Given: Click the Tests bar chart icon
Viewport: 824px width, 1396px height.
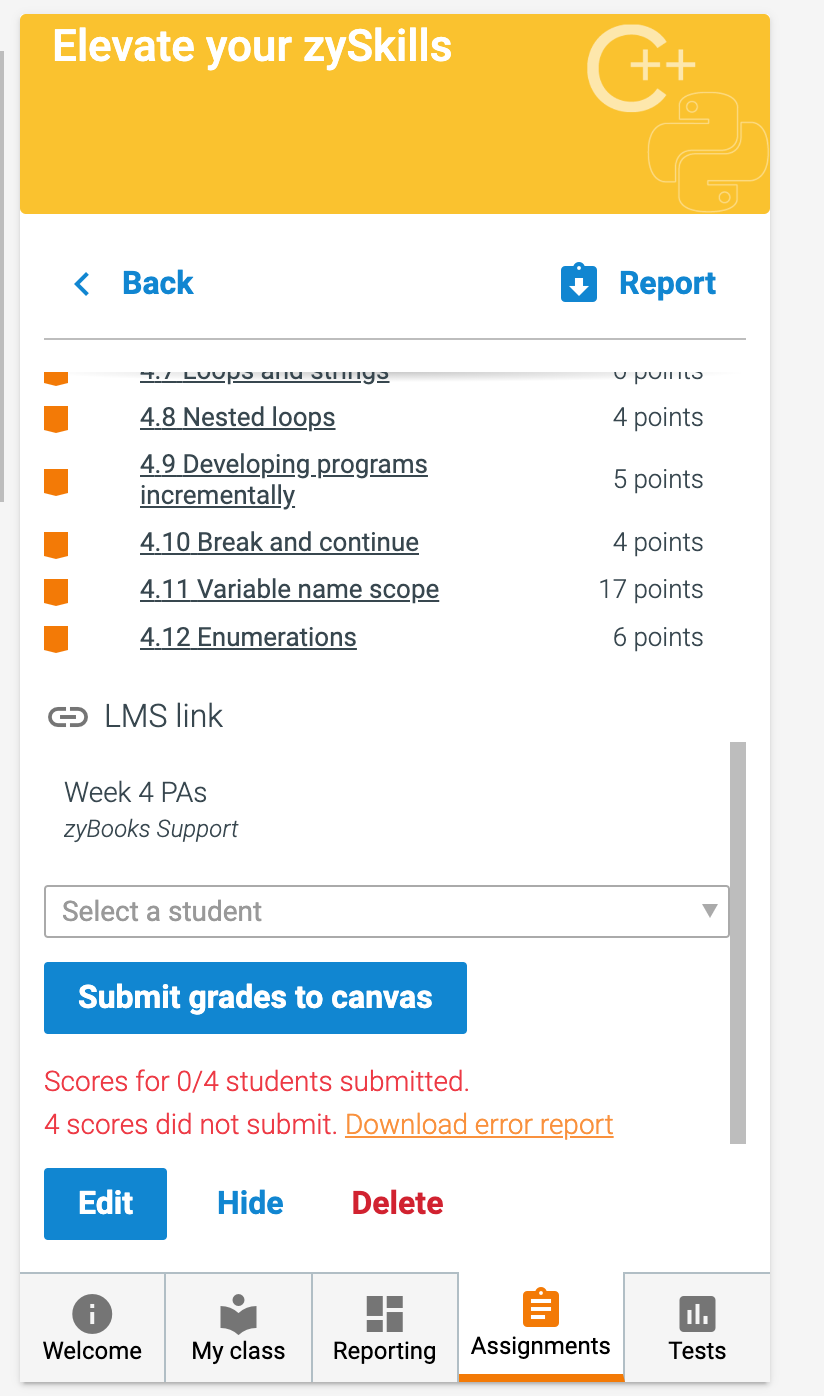Looking at the screenshot, I should pyautogui.click(x=697, y=1315).
